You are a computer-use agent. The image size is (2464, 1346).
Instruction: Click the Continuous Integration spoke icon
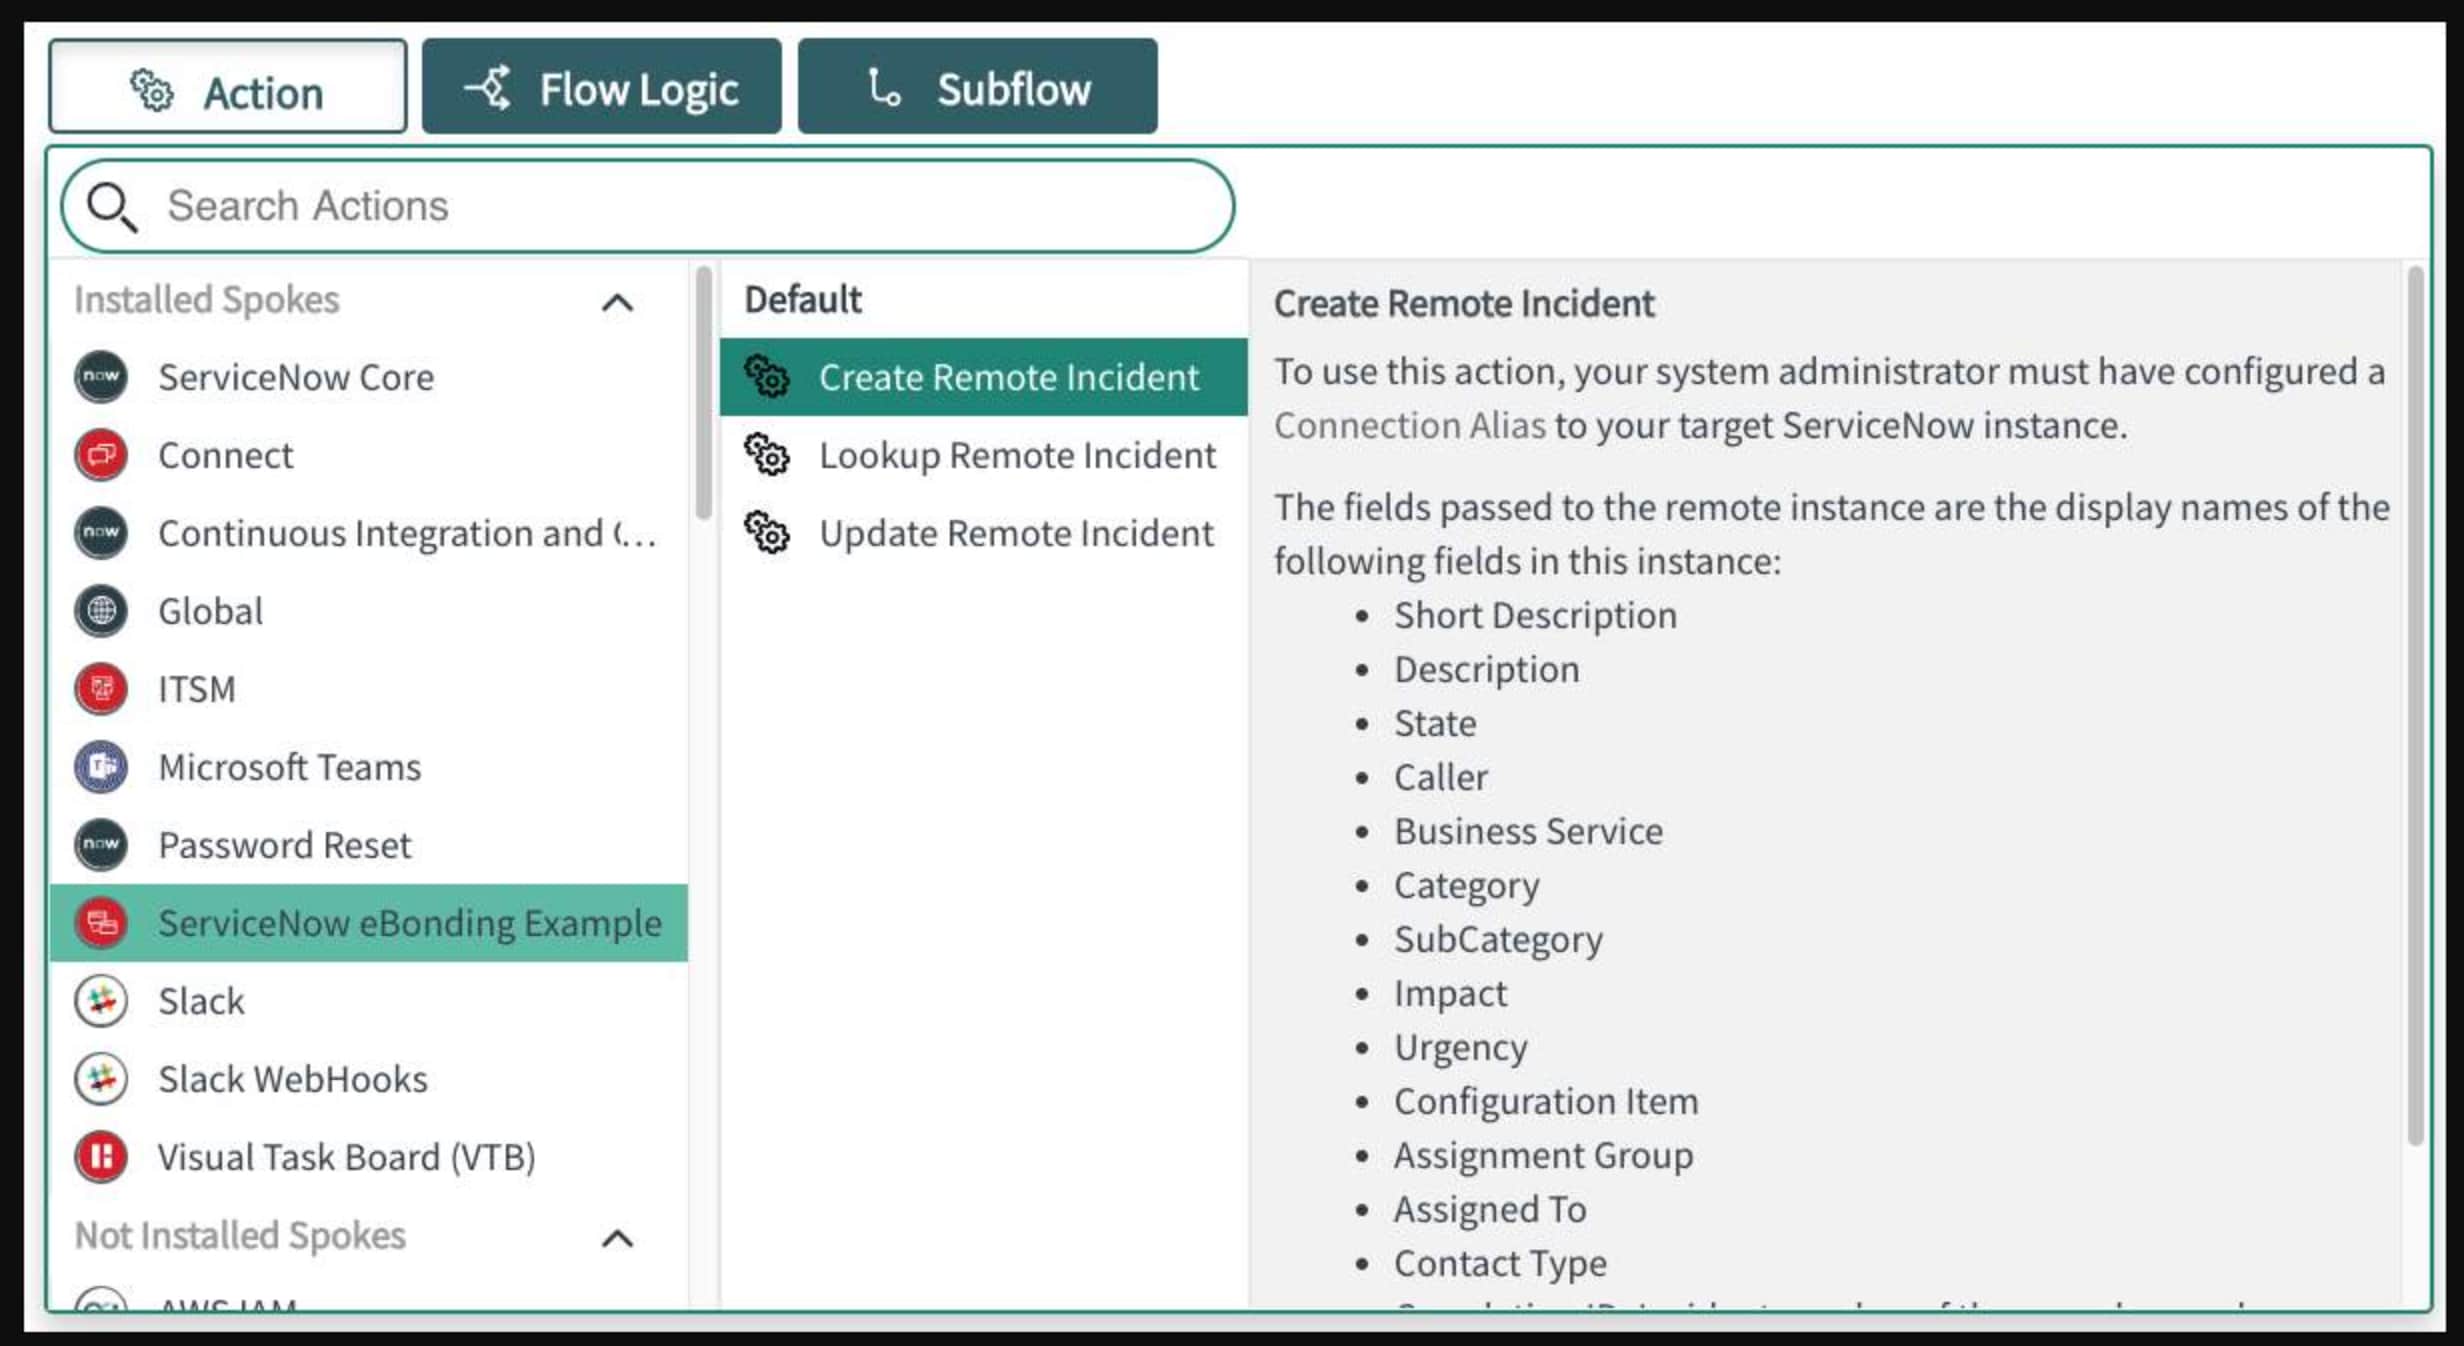101,533
